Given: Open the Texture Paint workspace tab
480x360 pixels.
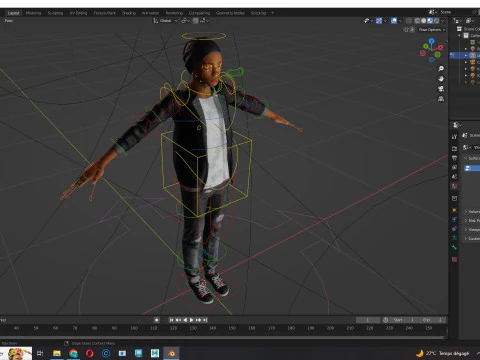Looking at the screenshot, I should (104, 13).
